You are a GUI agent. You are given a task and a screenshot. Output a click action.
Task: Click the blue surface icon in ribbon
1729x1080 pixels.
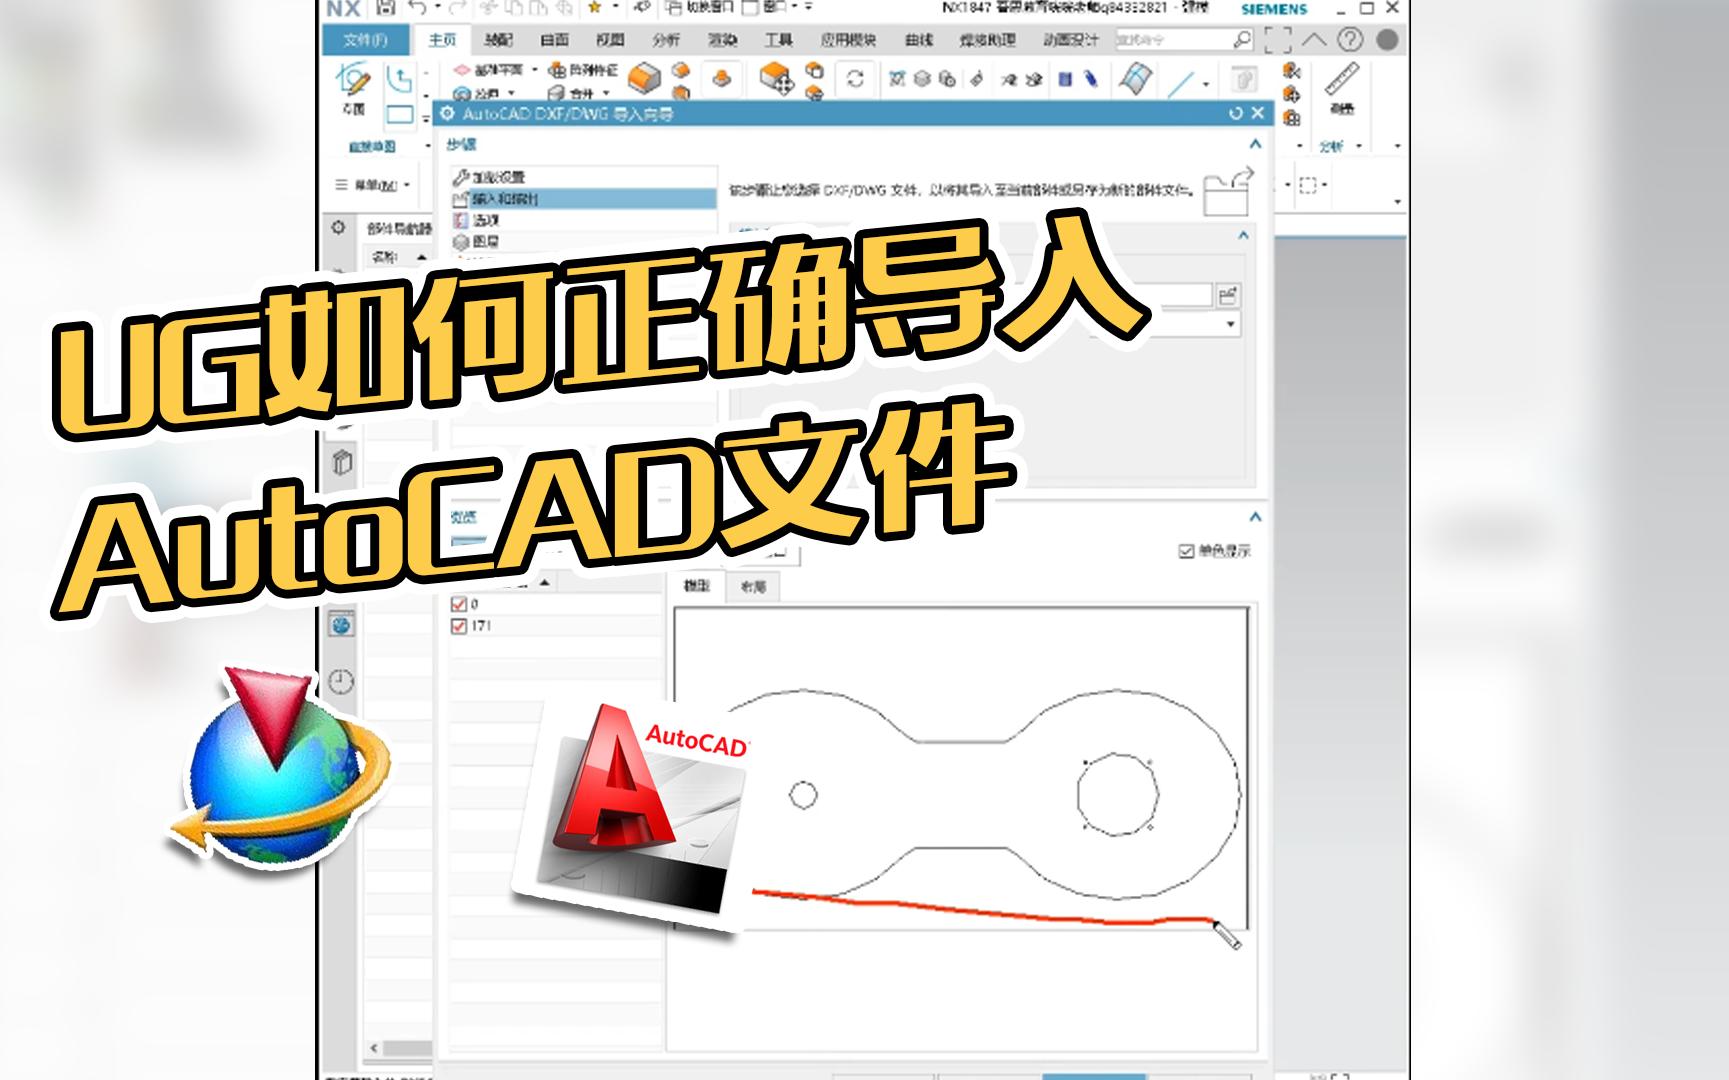[1134, 78]
